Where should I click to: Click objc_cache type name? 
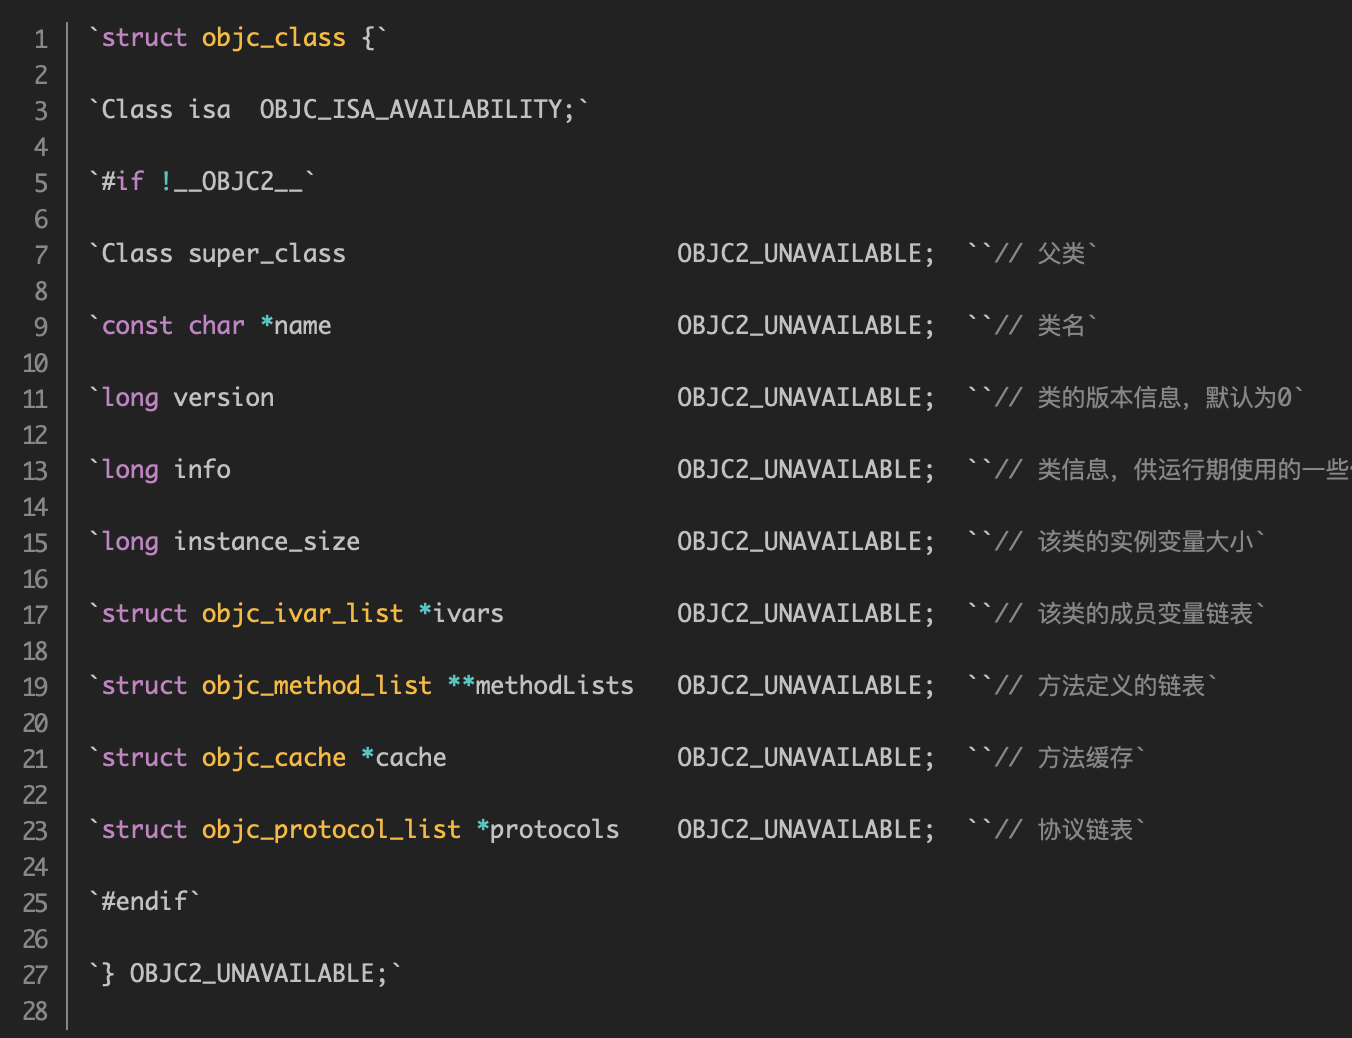click(273, 758)
